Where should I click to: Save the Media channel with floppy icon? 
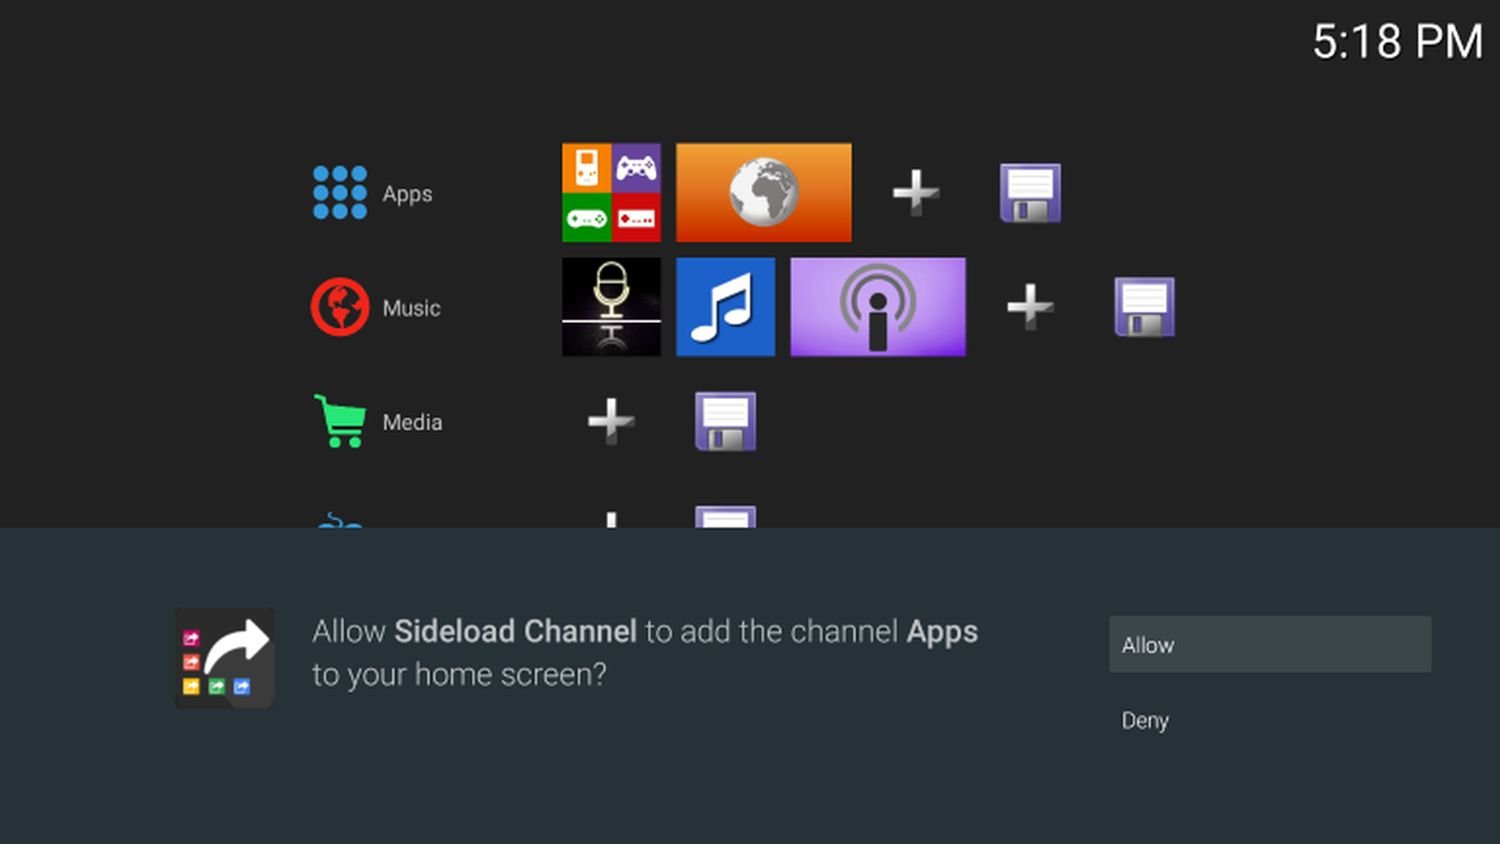coord(725,421)
